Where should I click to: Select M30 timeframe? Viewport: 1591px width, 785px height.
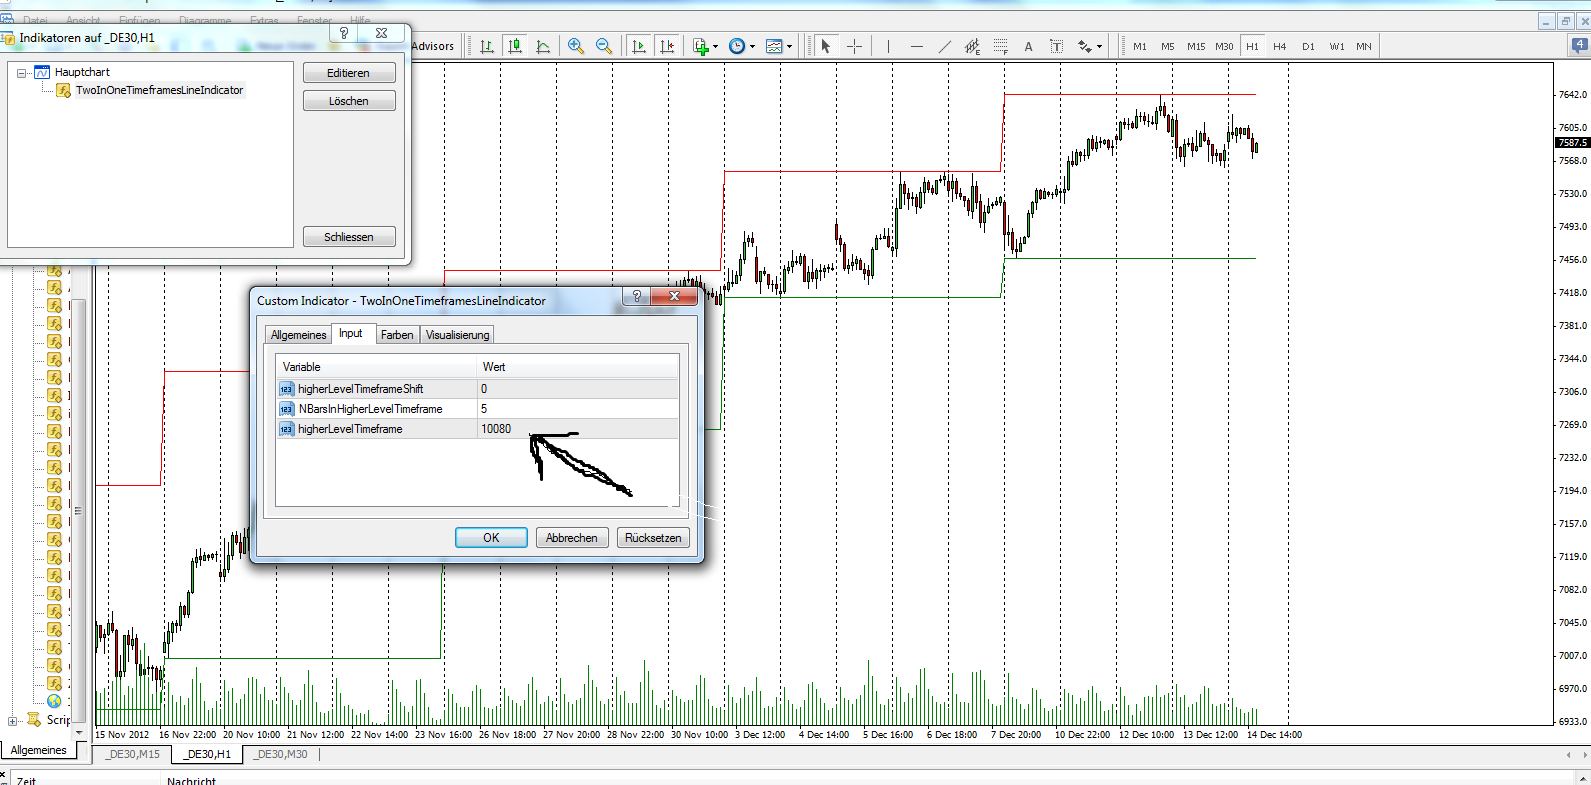pyautogui.click(x=1224, y=46)
